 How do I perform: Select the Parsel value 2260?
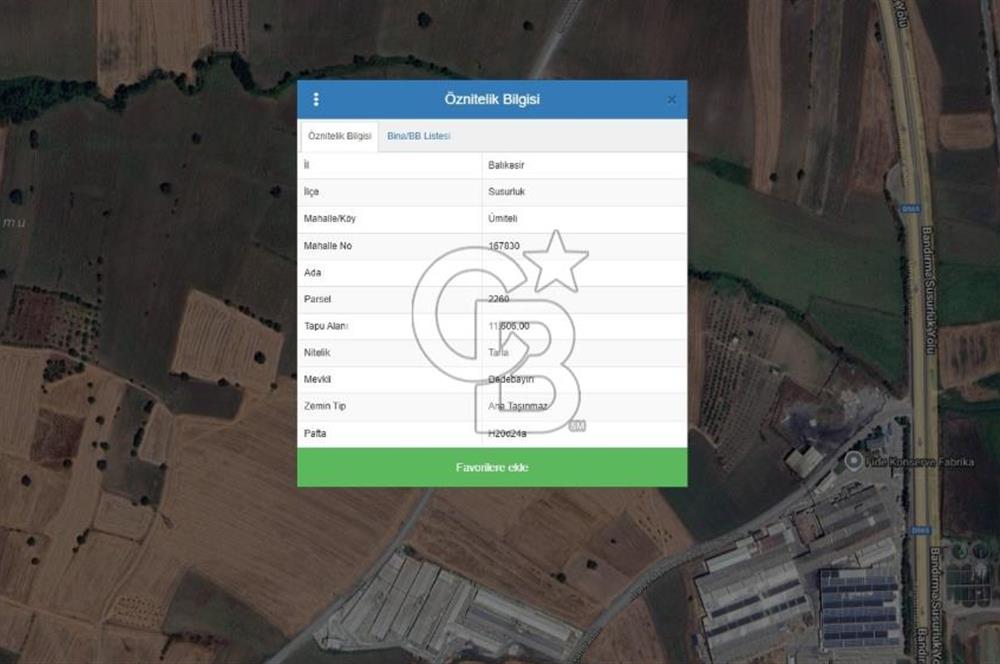pos(499,299)
